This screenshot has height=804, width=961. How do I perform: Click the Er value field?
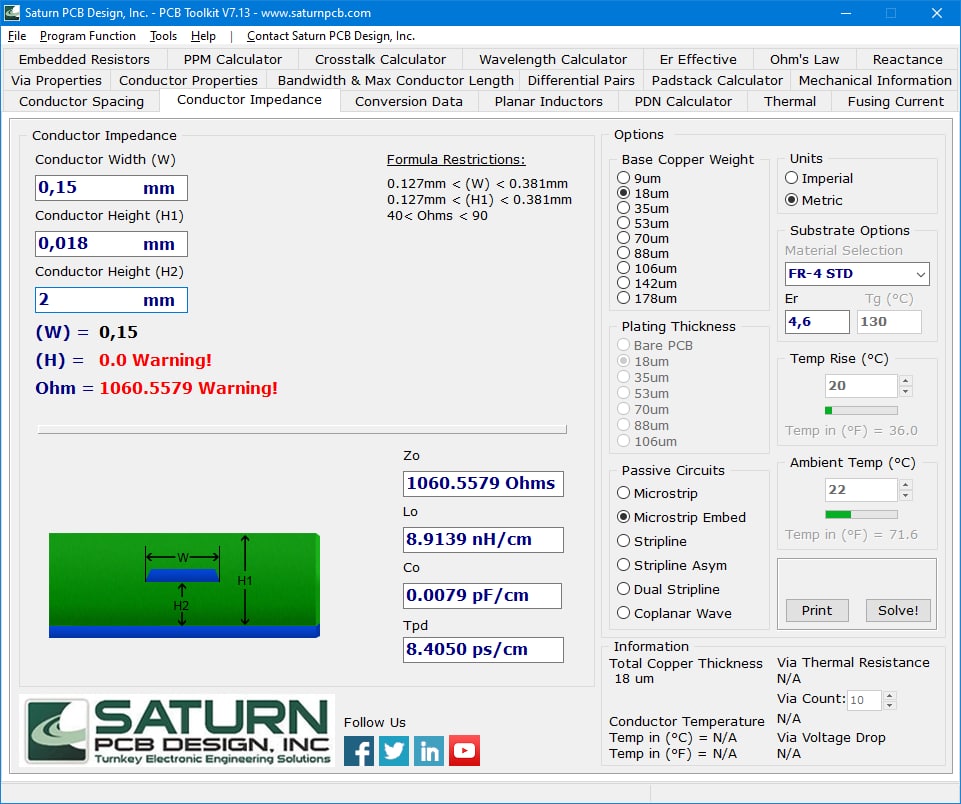(817, 322)
